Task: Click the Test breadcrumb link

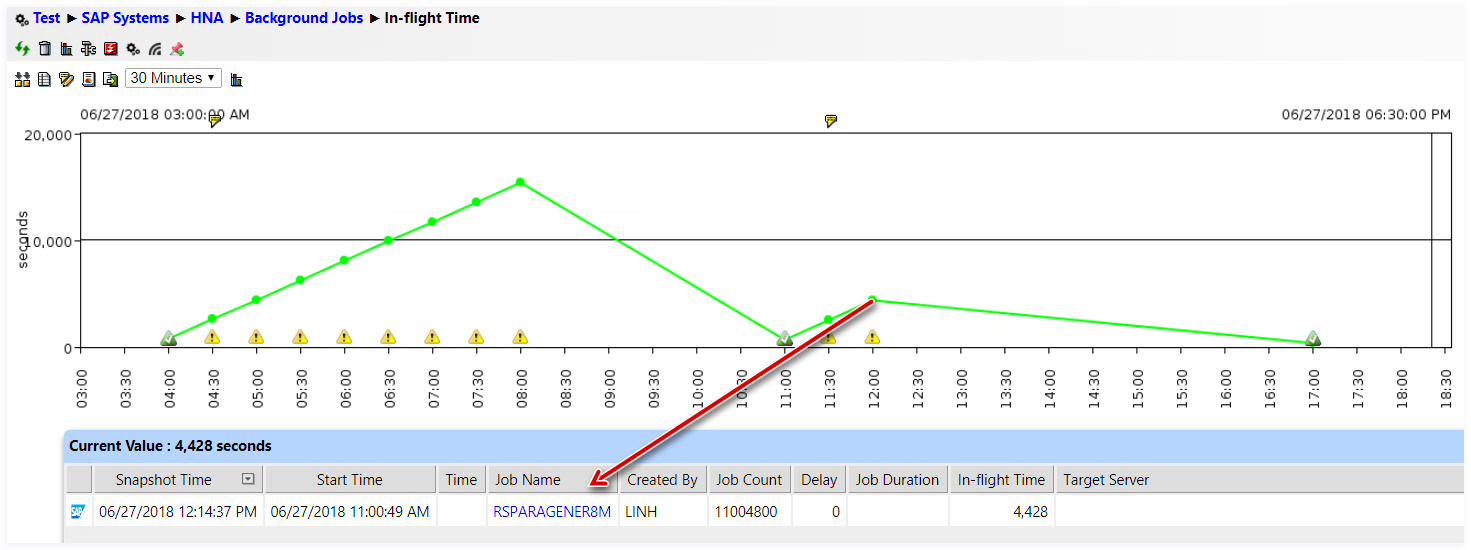Action: 47,18
